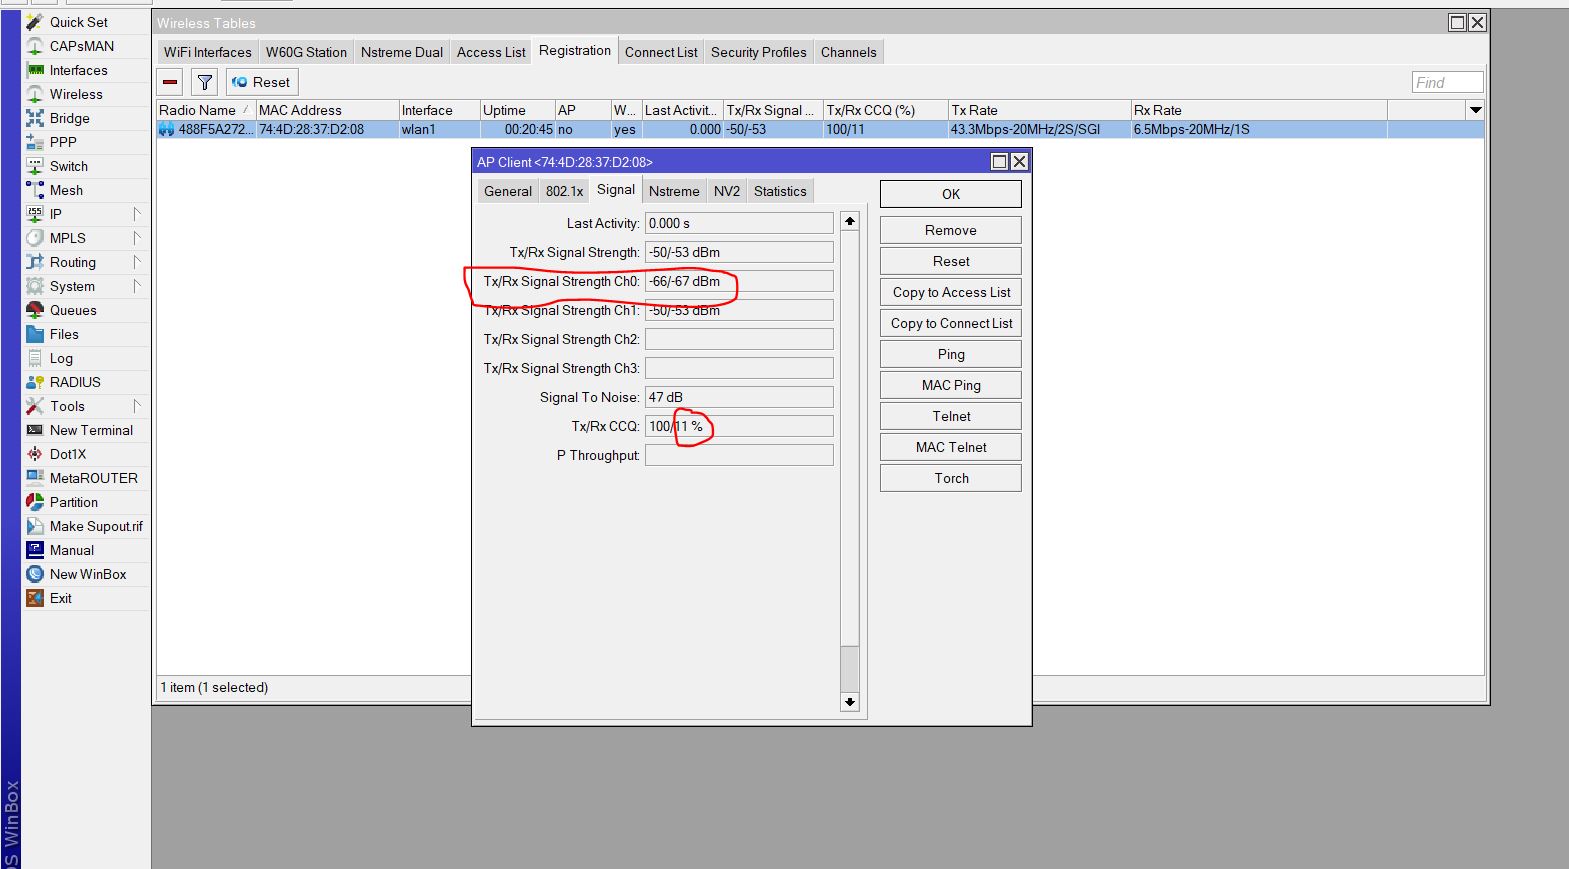This screenshot has height=869, width=1569.
Task: Switch to the 802.1x tab
Action: click(564, 191)
